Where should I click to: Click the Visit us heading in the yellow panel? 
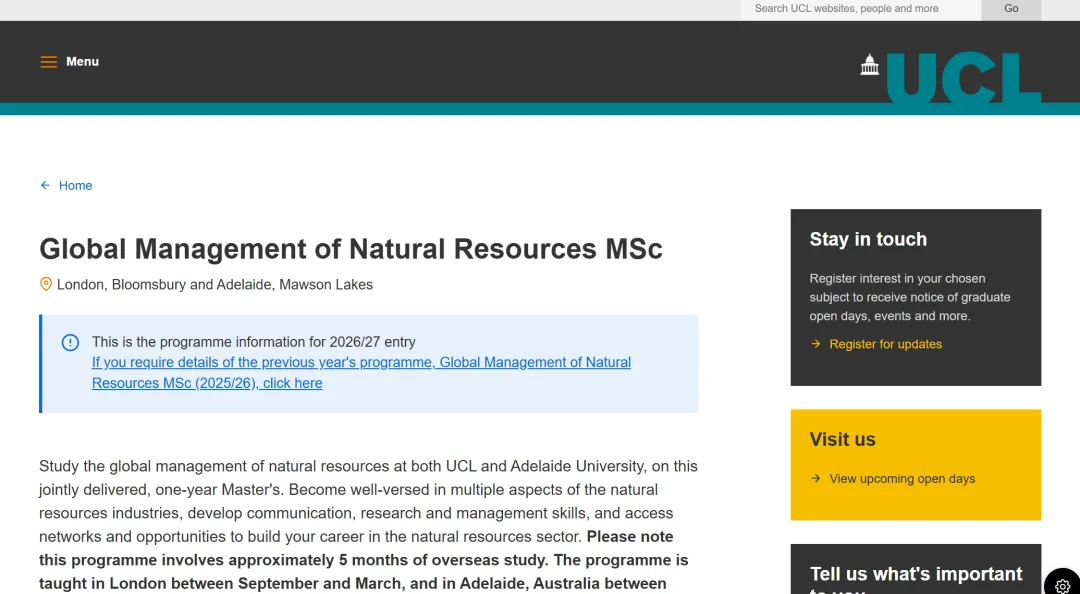click(842, 439)
